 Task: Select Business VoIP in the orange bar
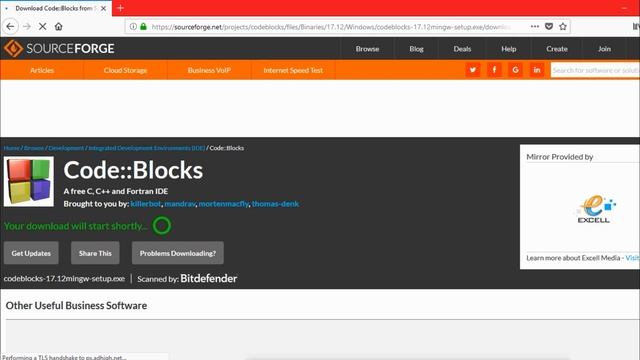point(209,70)
